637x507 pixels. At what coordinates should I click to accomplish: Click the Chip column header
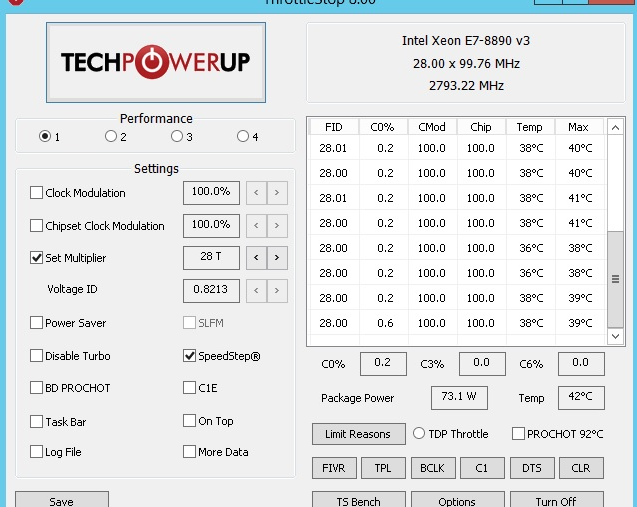click(x=481, y=127)
